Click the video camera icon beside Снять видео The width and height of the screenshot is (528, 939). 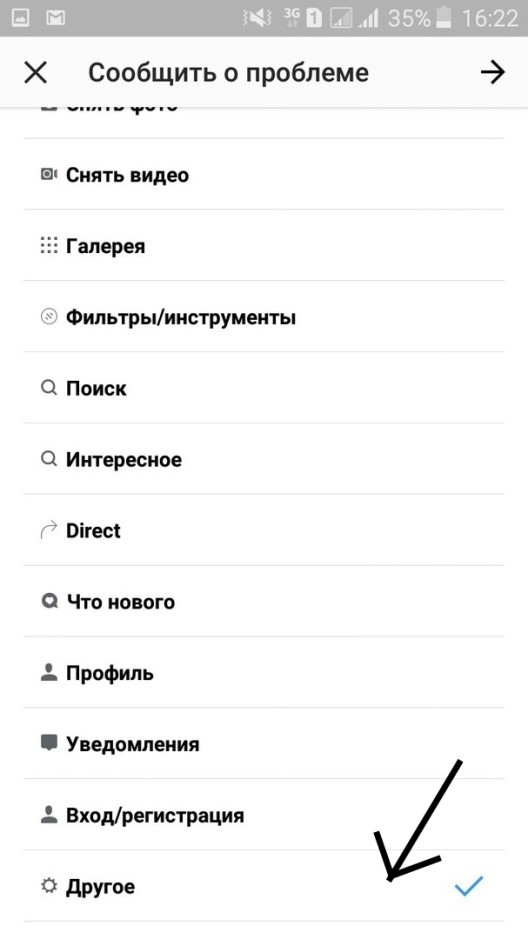(x=48, y=174)
